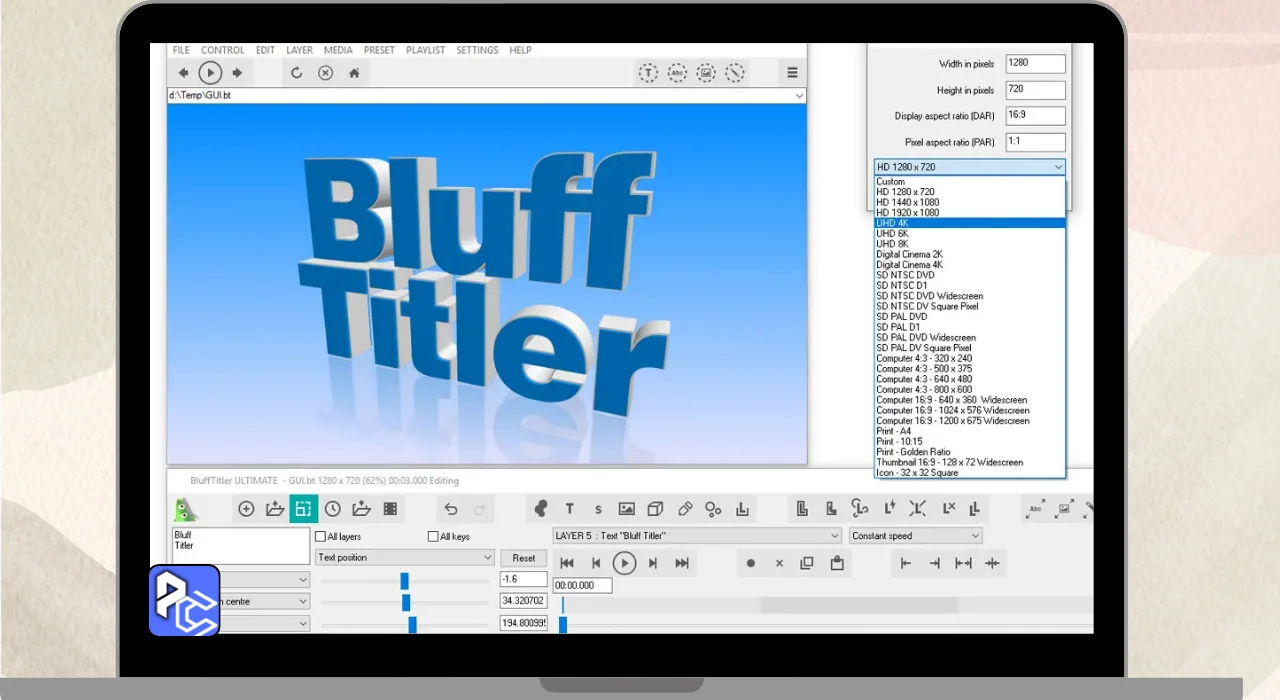Click the copy keys icon
The image size is (1280, 700).
(807, 564)
